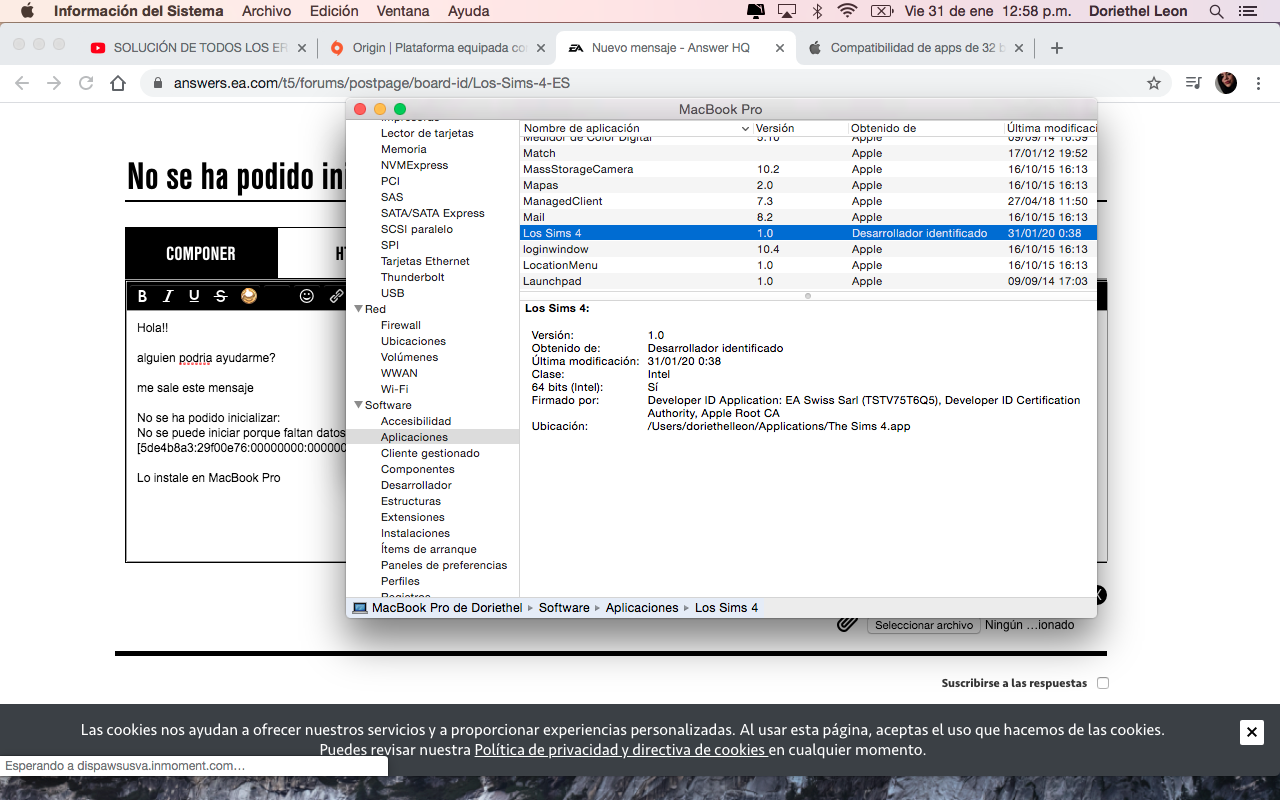1280x800 pixels.
Task: Open the Apple menu
Action: pyautogui.click(x=27, y=11)
